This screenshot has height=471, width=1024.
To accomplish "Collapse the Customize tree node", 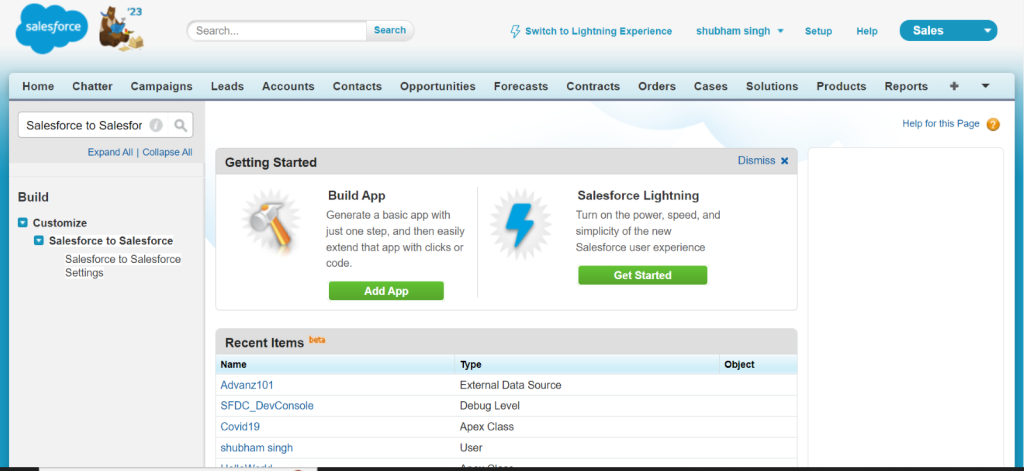I will [23, 223].
